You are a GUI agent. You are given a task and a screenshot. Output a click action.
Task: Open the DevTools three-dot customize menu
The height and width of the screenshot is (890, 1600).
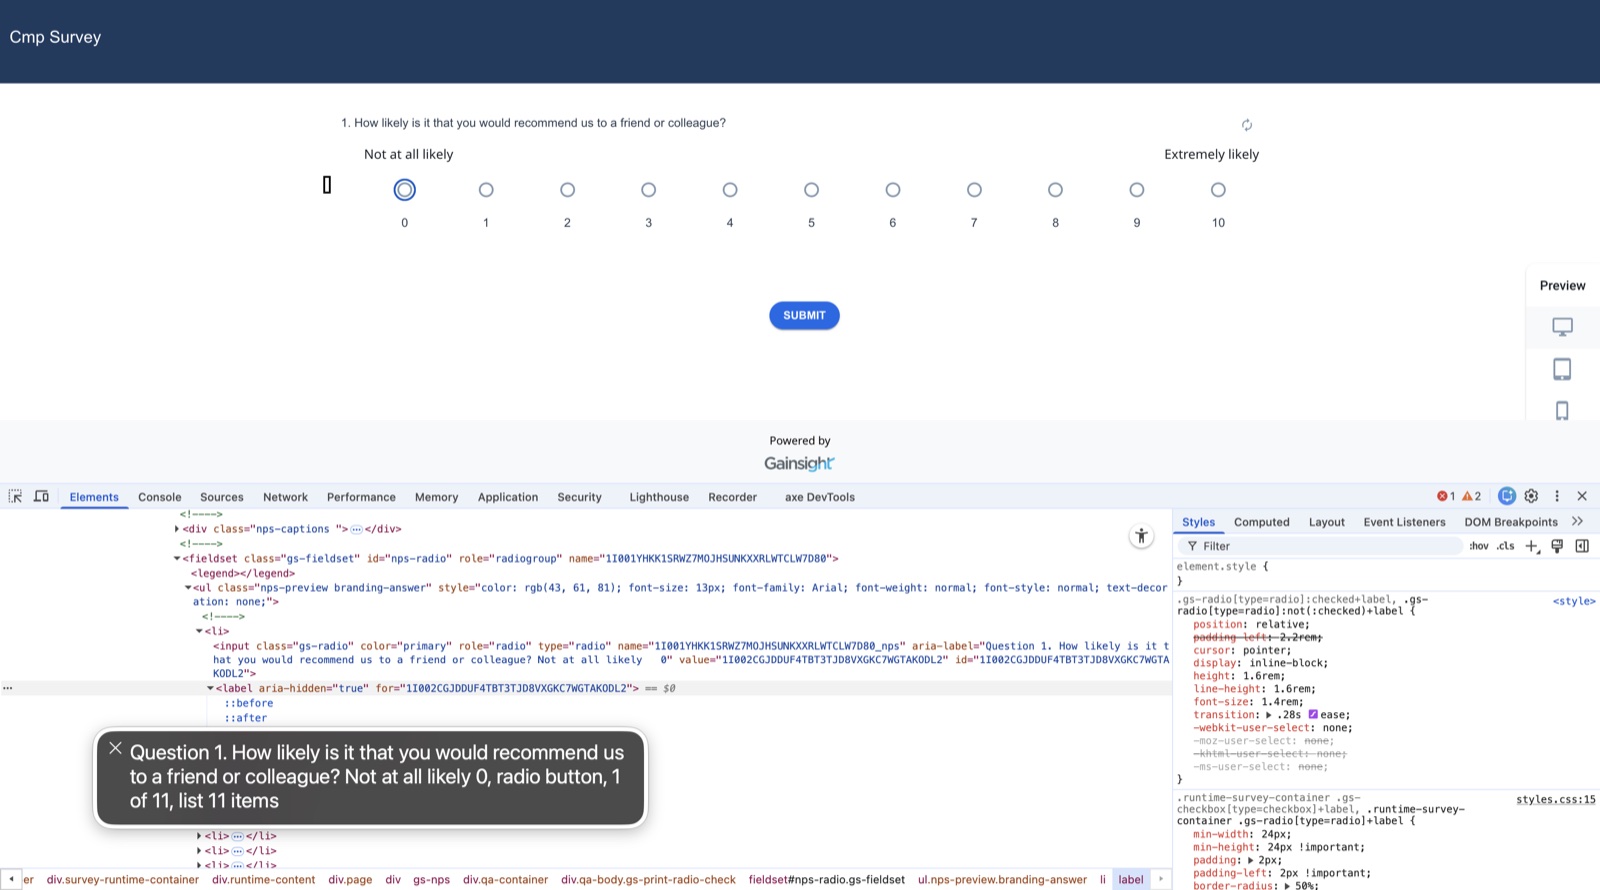pyautogui.click(x=1557, y=496)
